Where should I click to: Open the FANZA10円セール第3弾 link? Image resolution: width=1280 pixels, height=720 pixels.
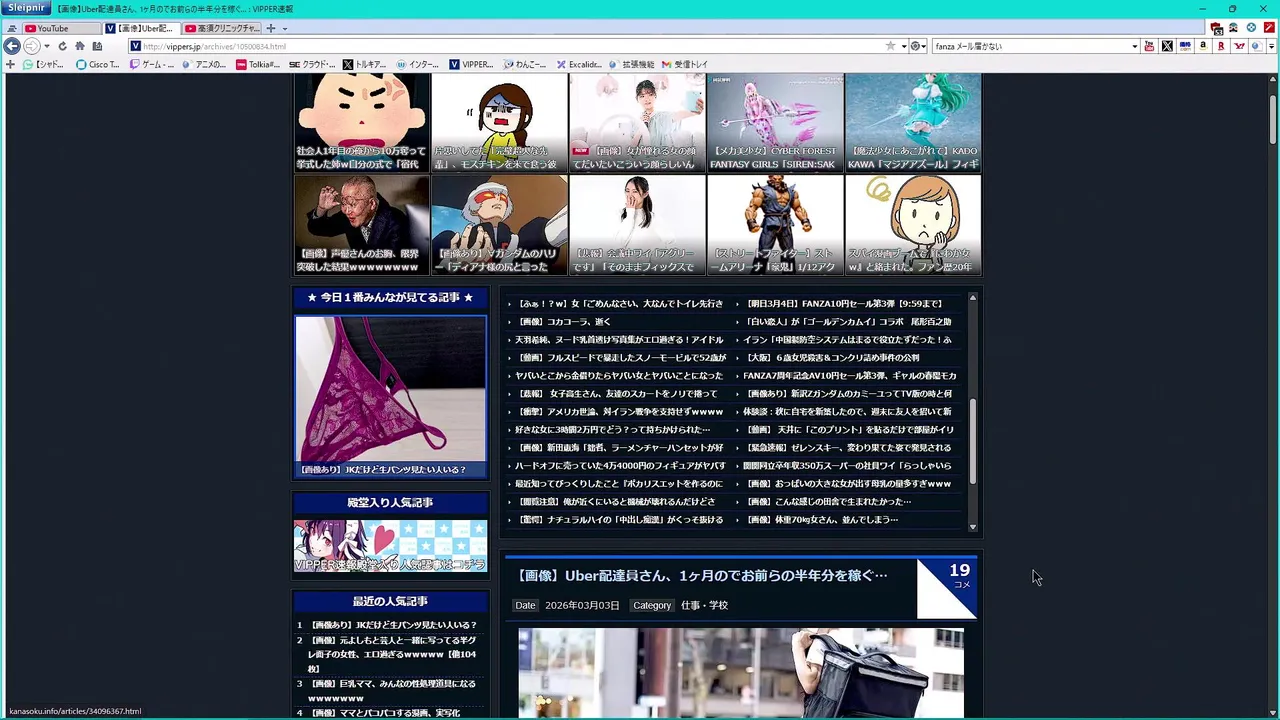pos(844,303)
